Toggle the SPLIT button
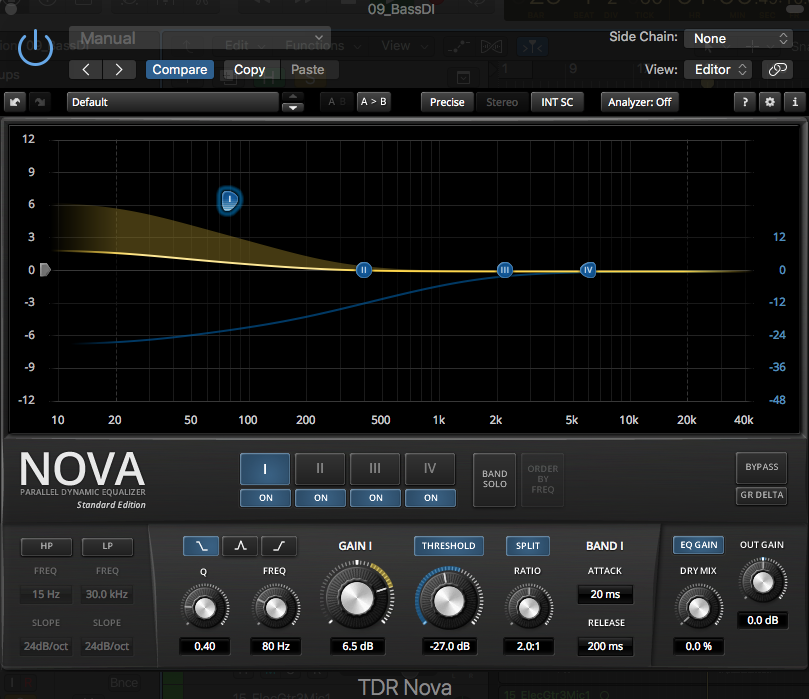This screenshot has height=699, width=809. [x=528, y=546]
